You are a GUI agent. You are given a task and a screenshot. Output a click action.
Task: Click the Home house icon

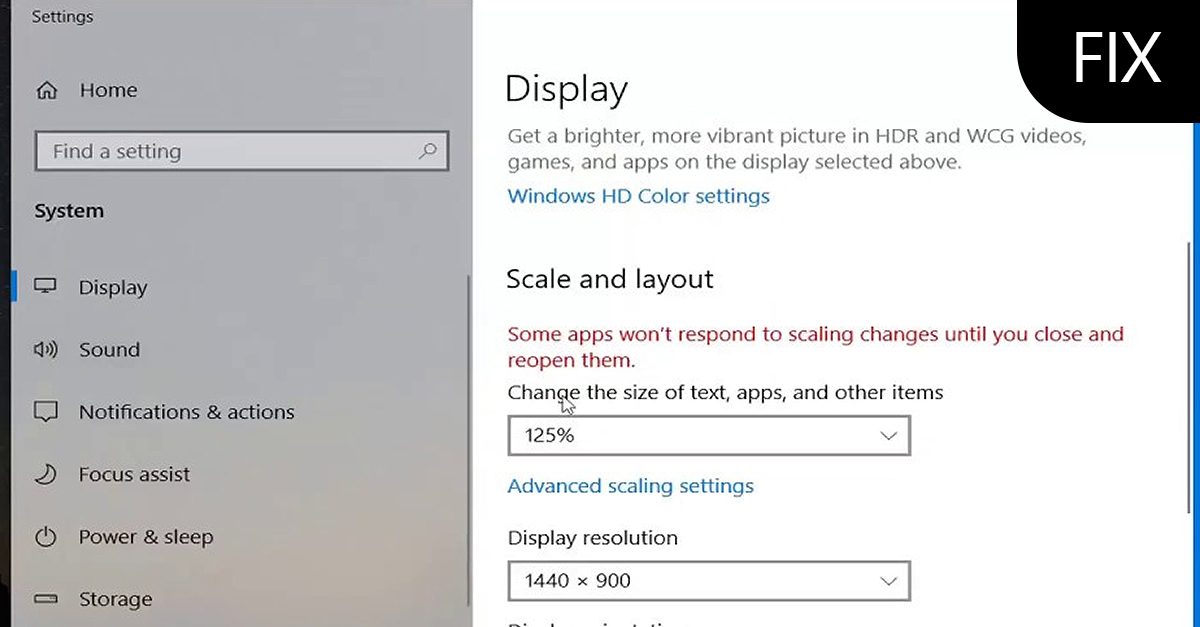coord(47,90)
